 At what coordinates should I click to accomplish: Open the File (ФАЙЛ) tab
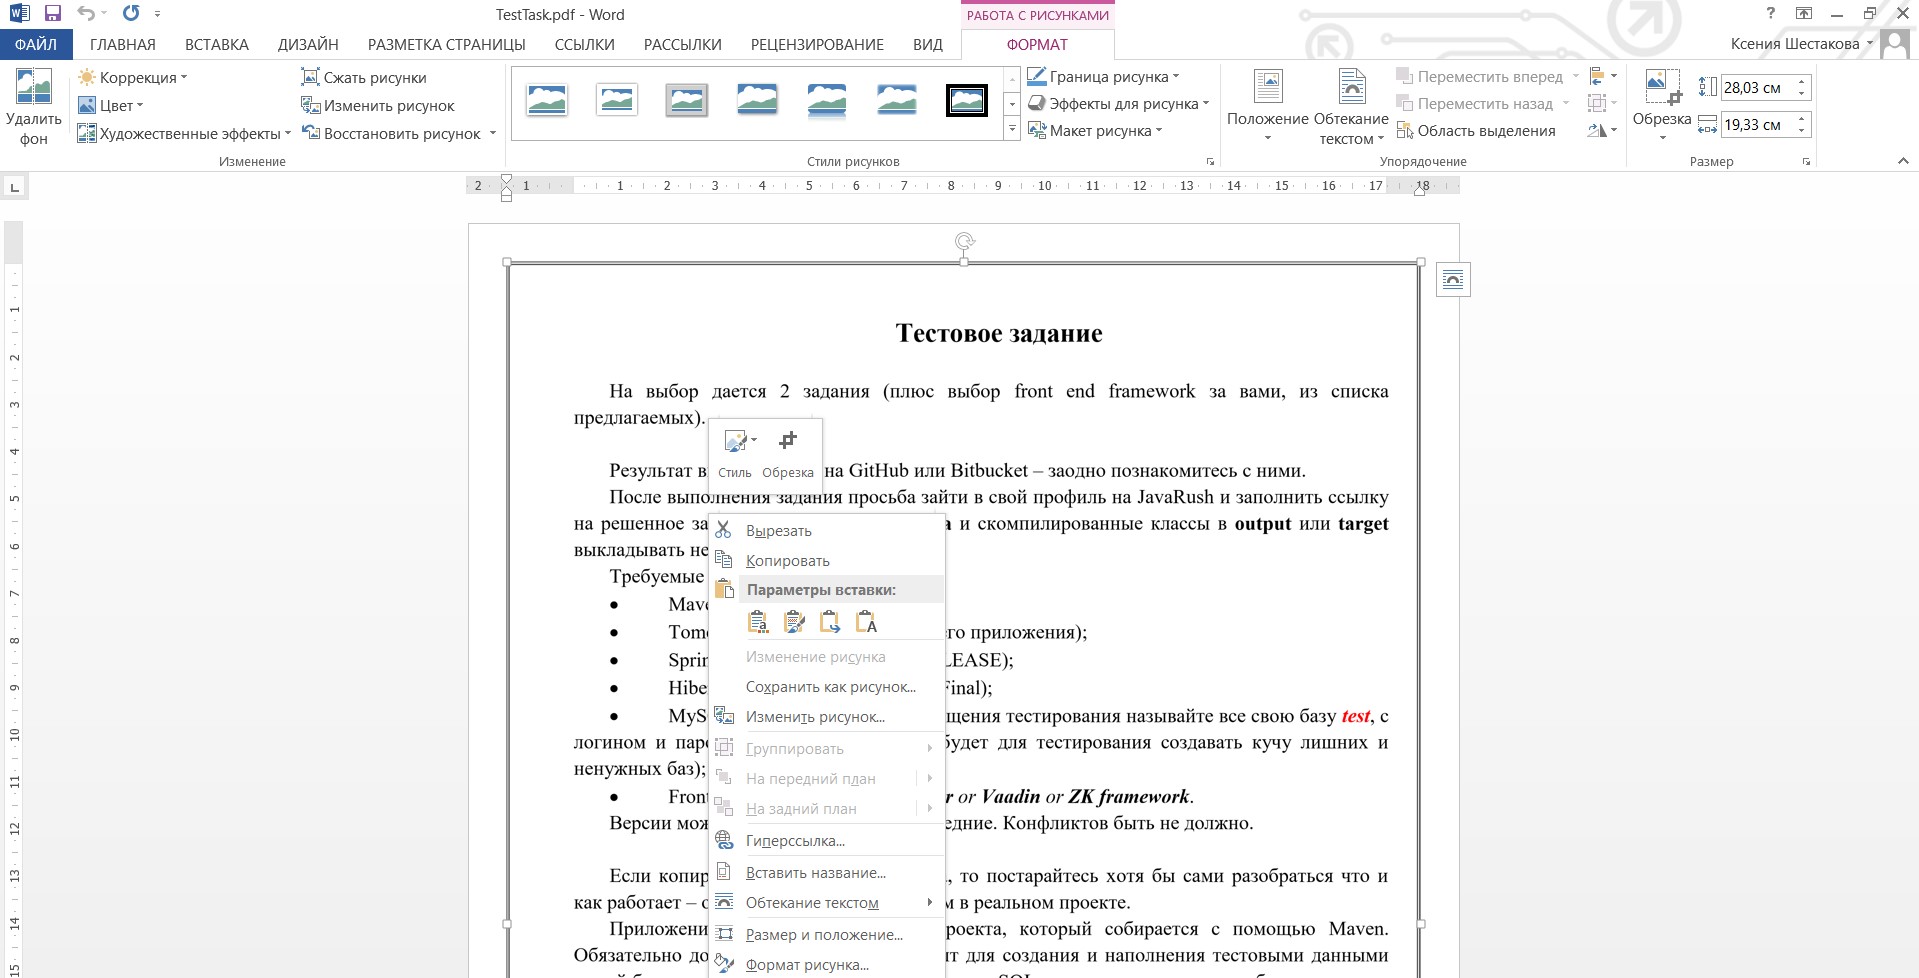[x=36, y=44]
